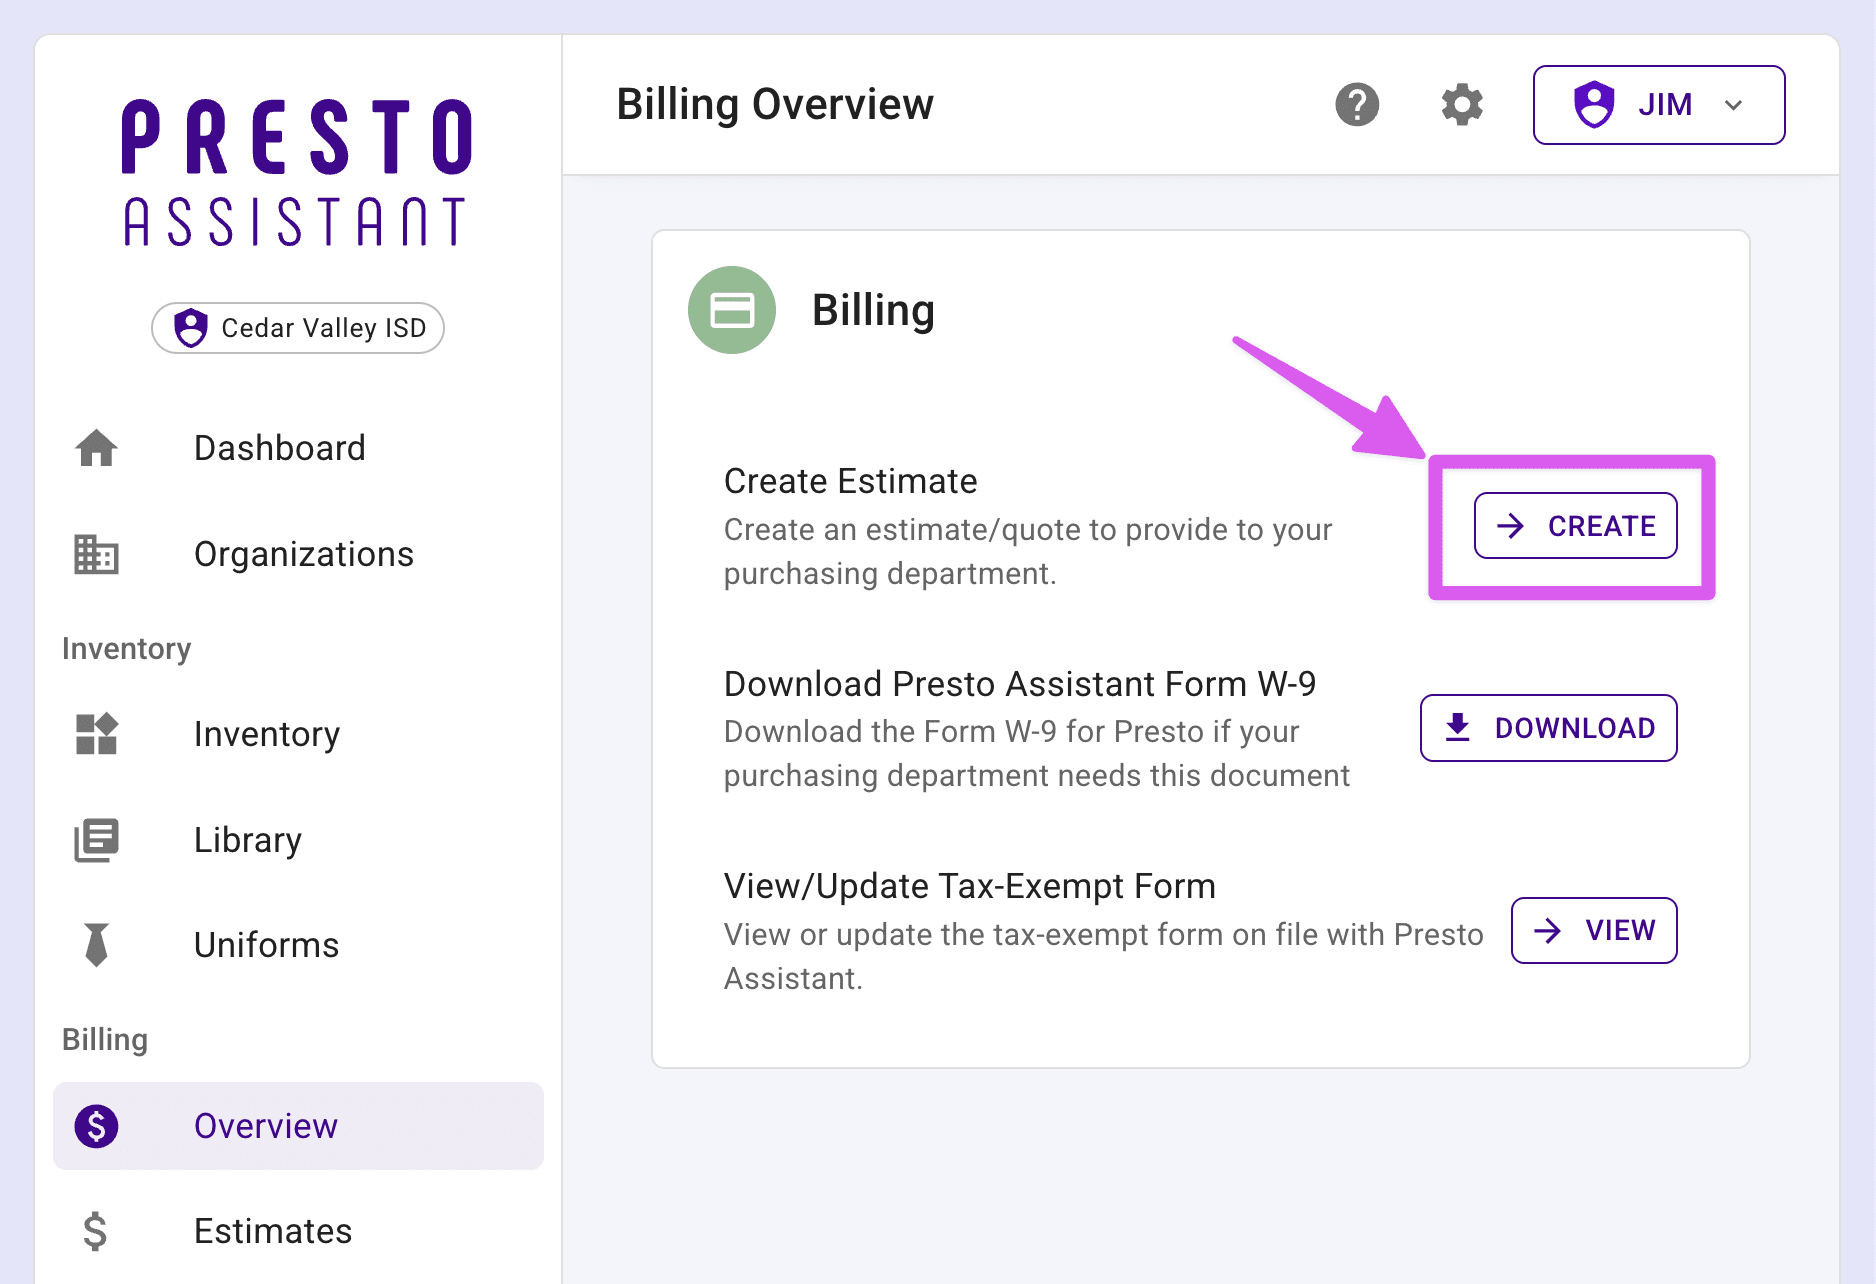Screen dimensions: 1876x1284
Task: Click the shield icon on the JIM button
Action: point(1593,104)
